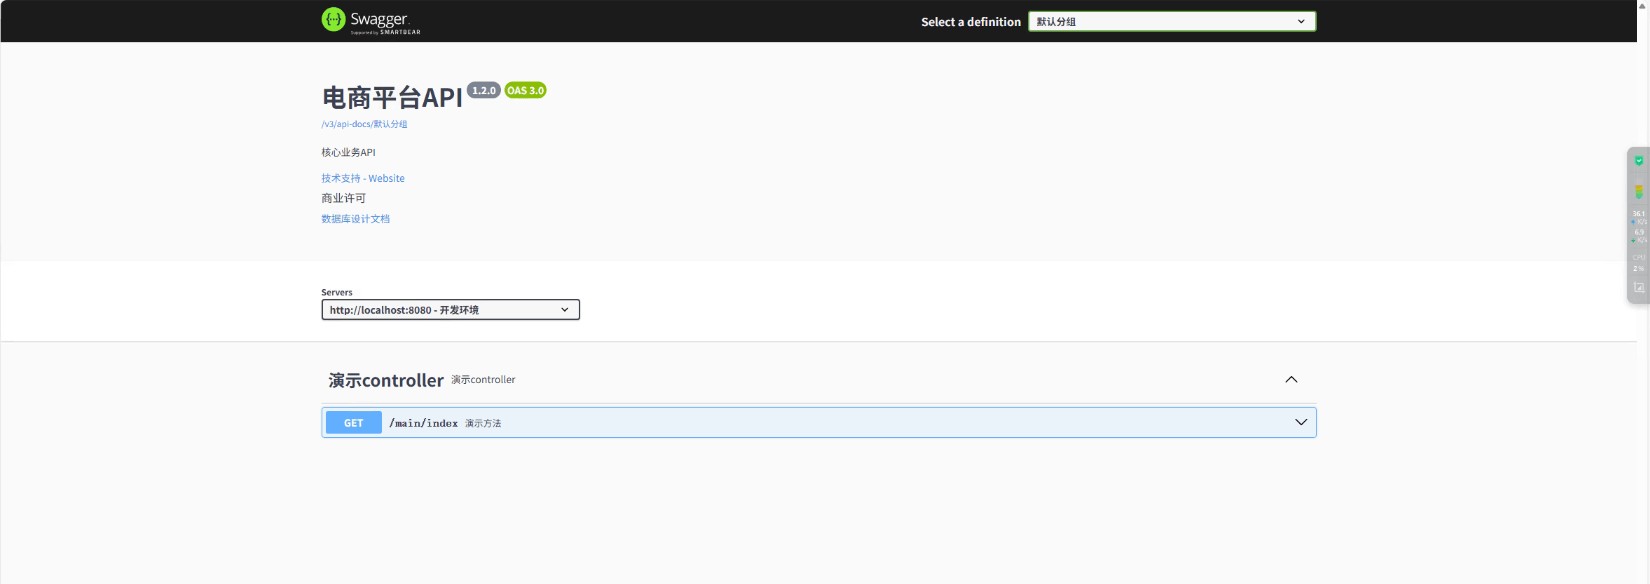Screen dimensions: 1650x584
Task: Click the screenshot capture icon in side widget
Action: [x=1639, y=287]
